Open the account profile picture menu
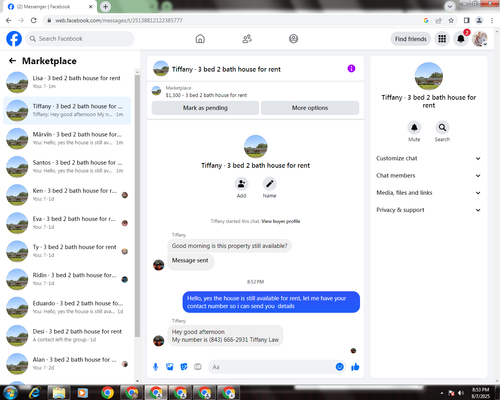The image size is (500, 400). (480, 39)
